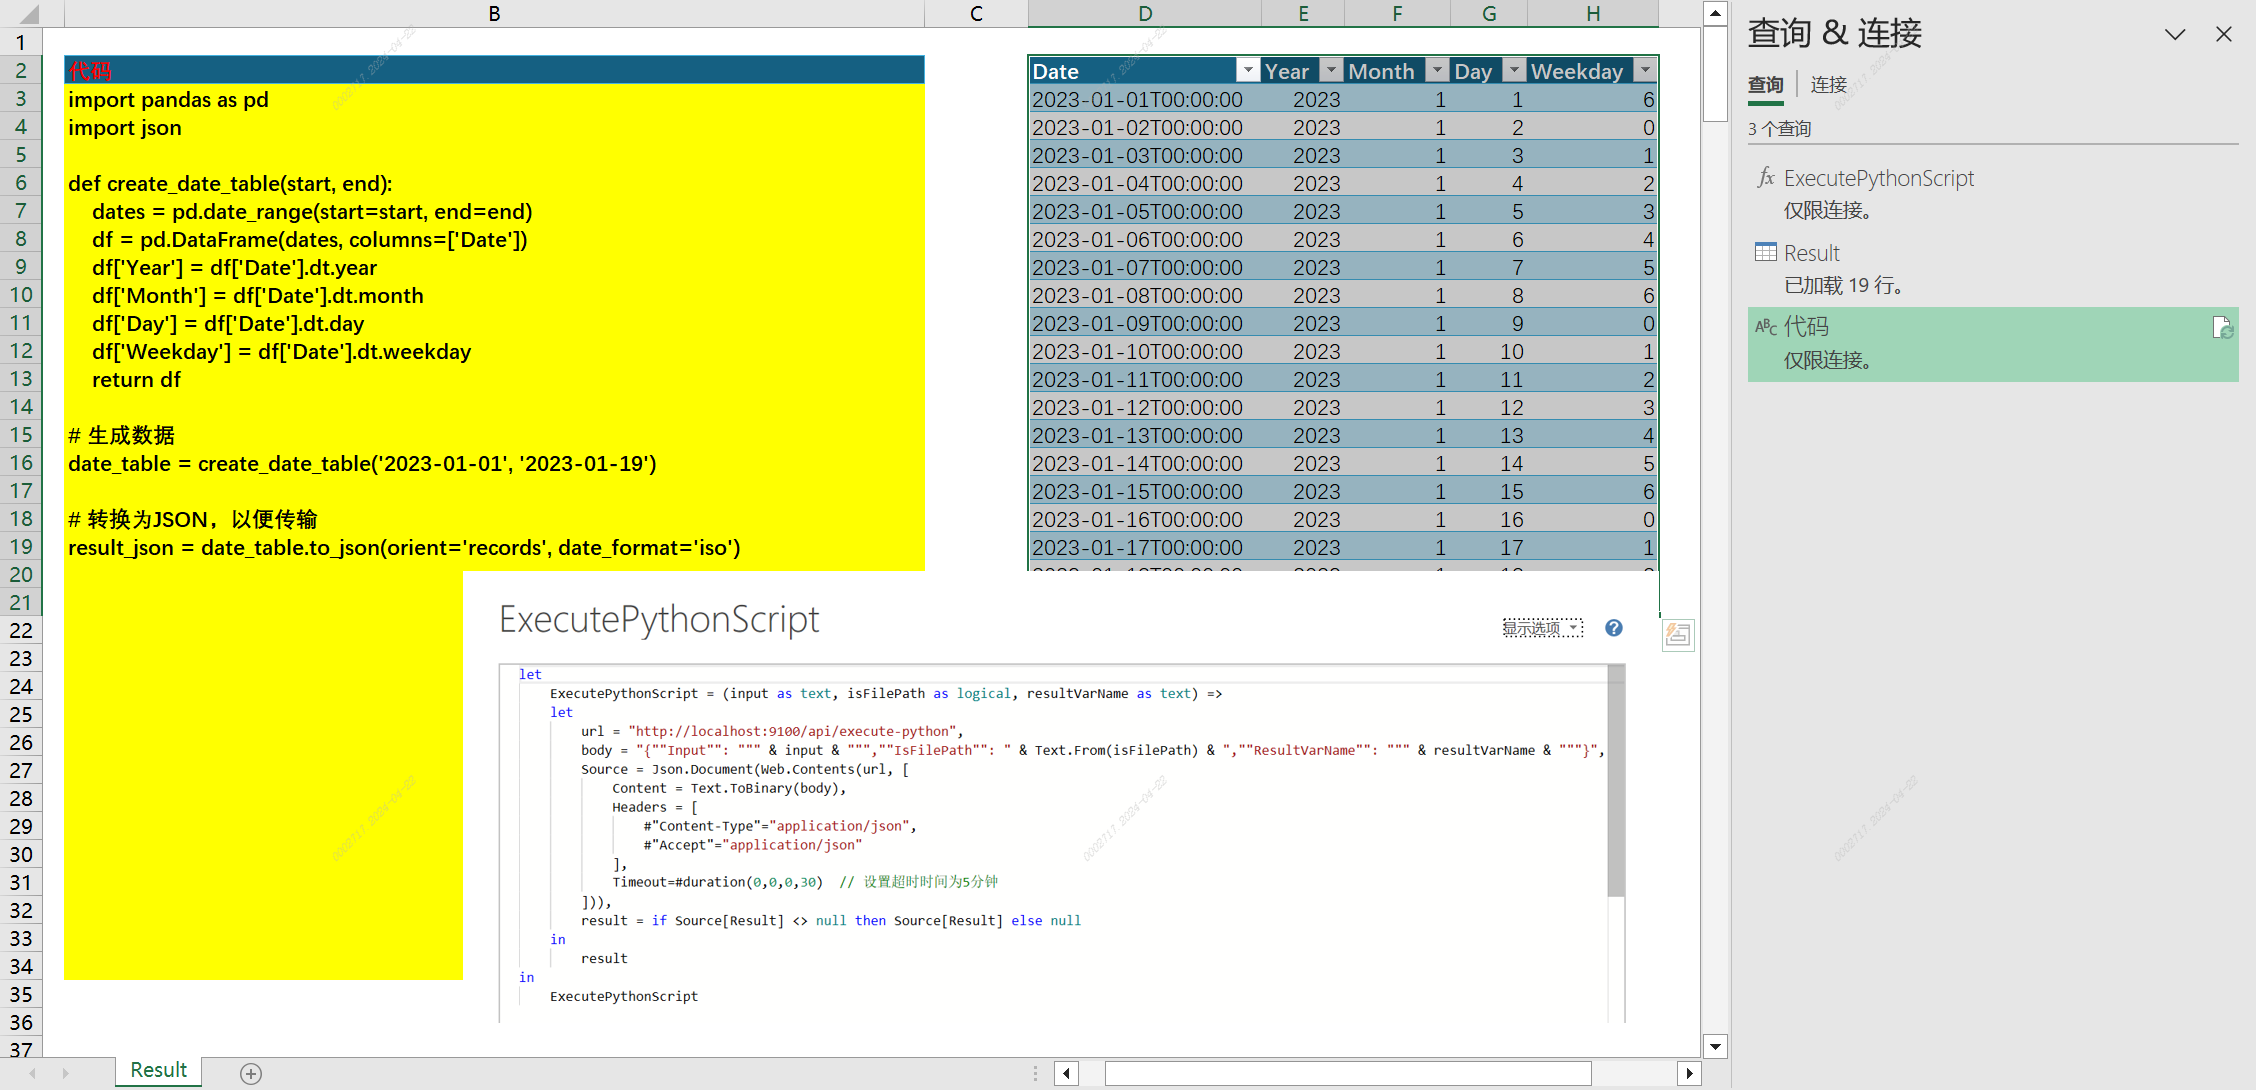The height and width of the screenshot is (1090, 2256).
Task: Select column F header
Action: pos(1397,14)
